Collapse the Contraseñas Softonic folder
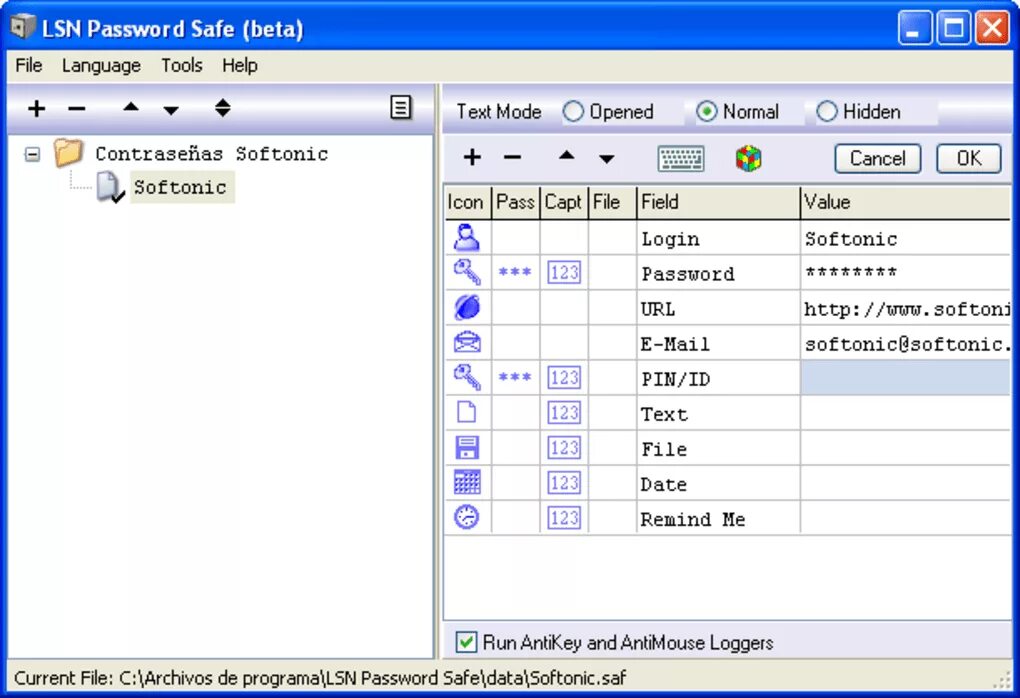The image size is (1020, 698). pos(32,154)
